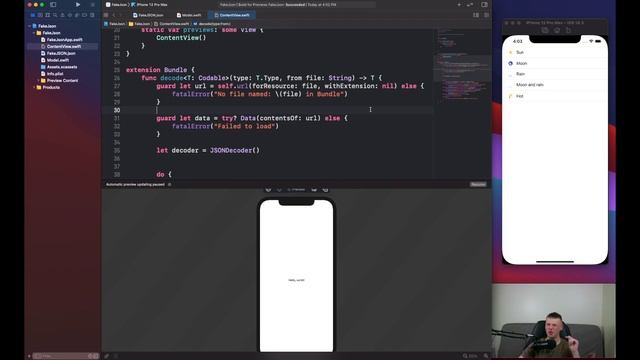This screenshot has height=360, width=640.
Task: Select the Issue navigator warning icon
Action: 62,15
